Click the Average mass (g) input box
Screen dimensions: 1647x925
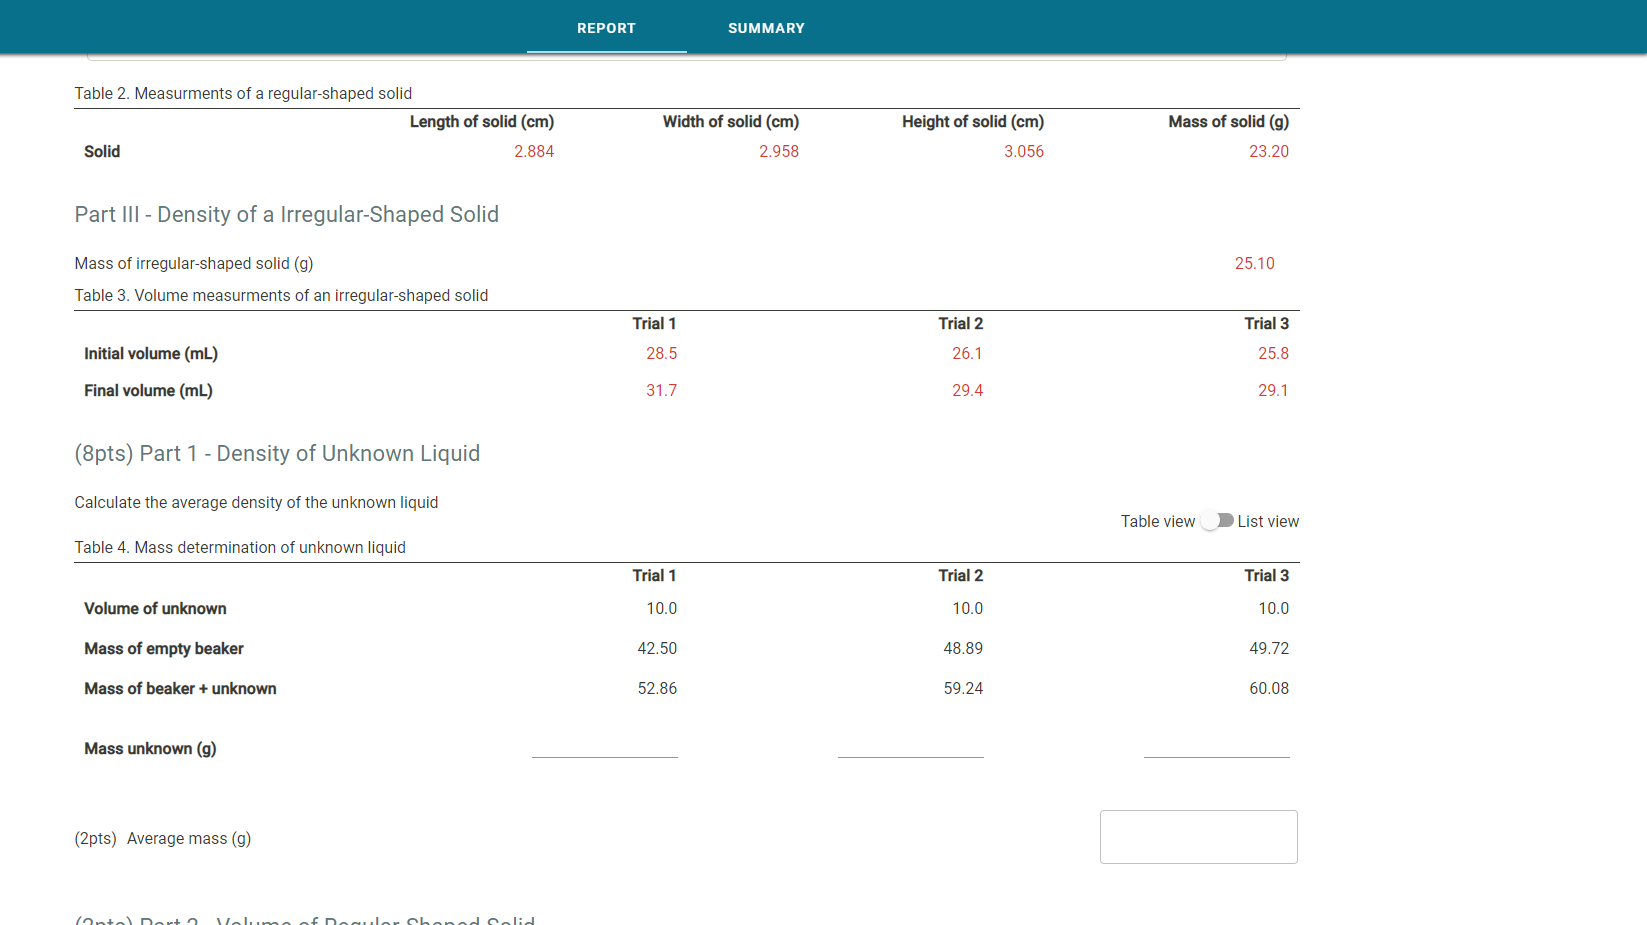tap(1198, 837)
